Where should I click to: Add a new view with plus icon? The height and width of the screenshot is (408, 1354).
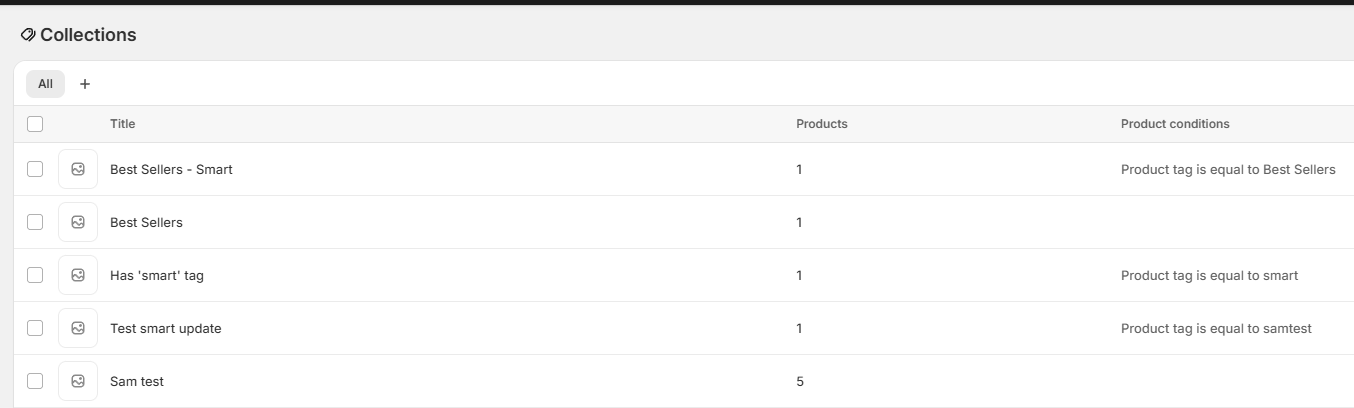coord(85,84)
